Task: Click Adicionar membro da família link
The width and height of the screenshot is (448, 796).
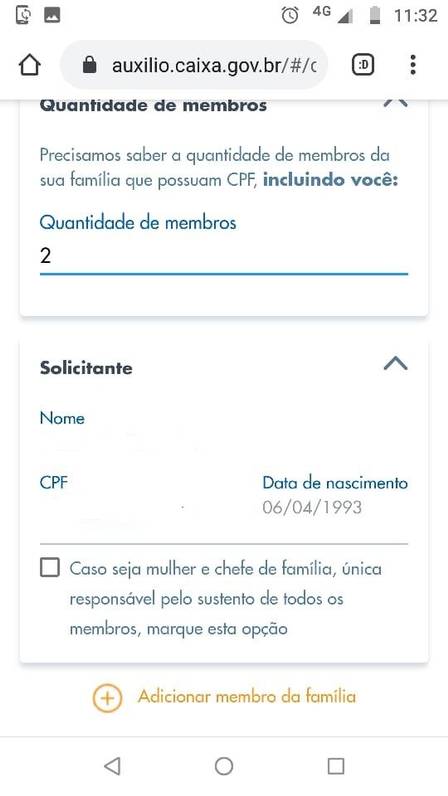Action: pyautogui.click(x=247, y=696)
